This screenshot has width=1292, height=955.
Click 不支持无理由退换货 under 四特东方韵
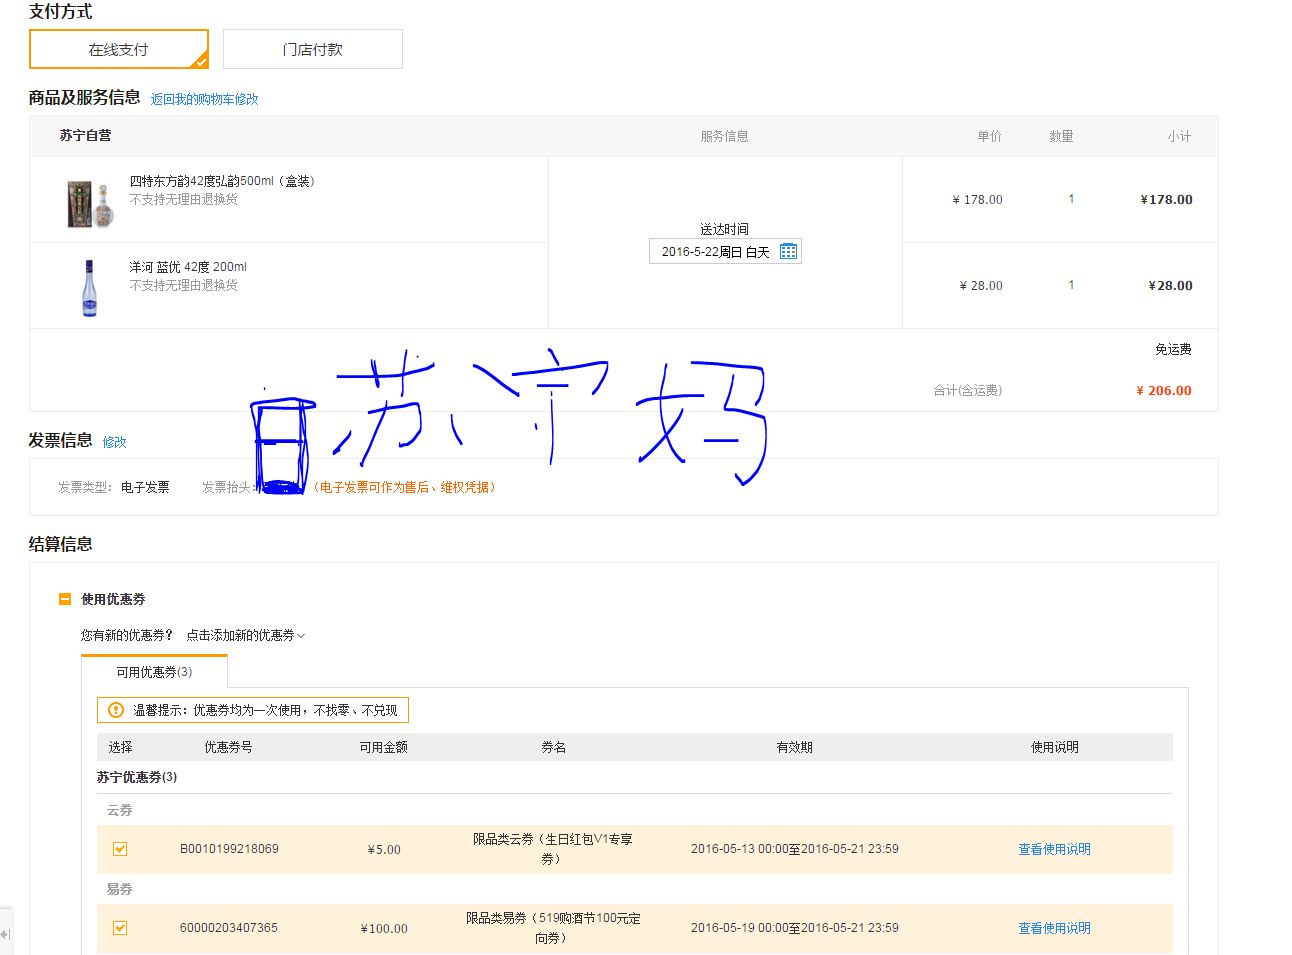click(x=183, y=199)
